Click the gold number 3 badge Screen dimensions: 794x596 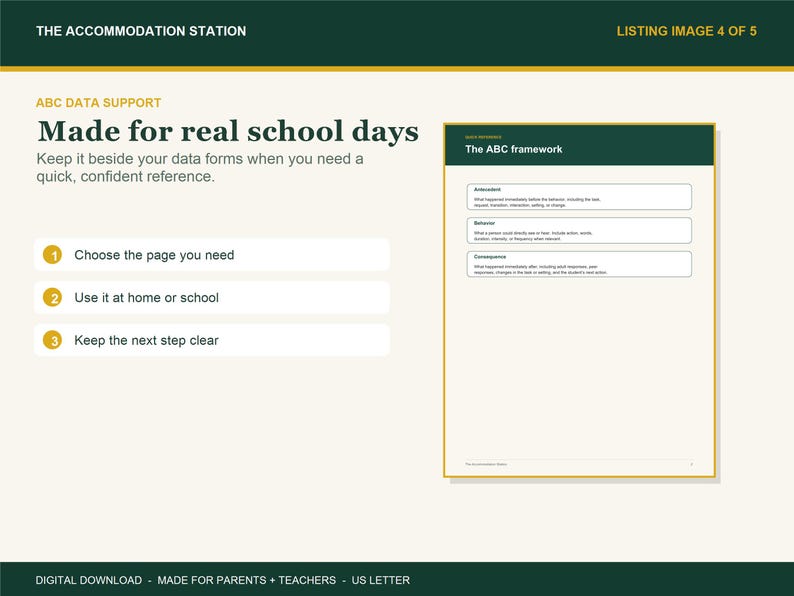(x=52, y=340)
